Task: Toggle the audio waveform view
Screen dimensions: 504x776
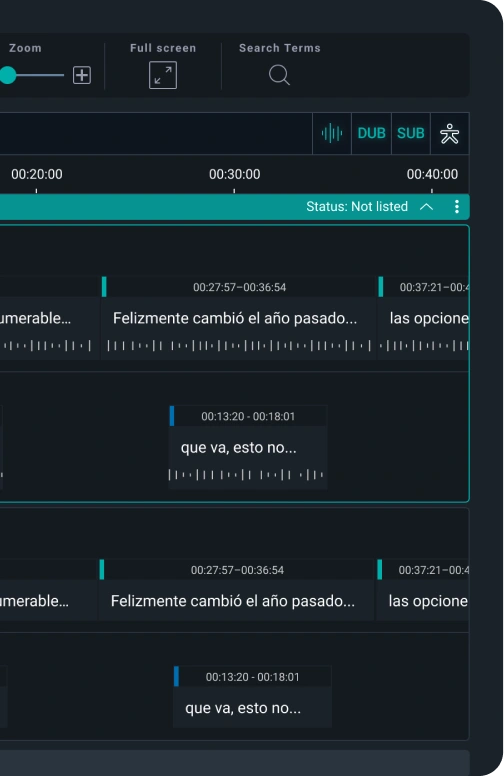Action: click(x=332, y=134)
